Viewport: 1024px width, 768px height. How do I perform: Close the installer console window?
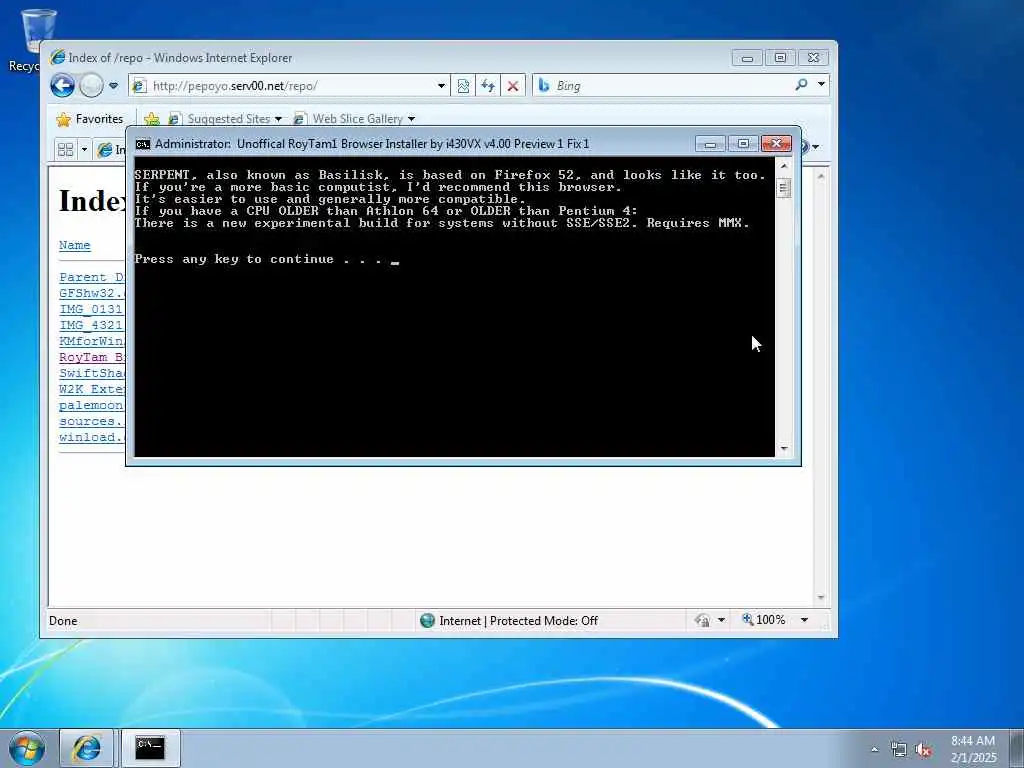[x=776, y=144]
